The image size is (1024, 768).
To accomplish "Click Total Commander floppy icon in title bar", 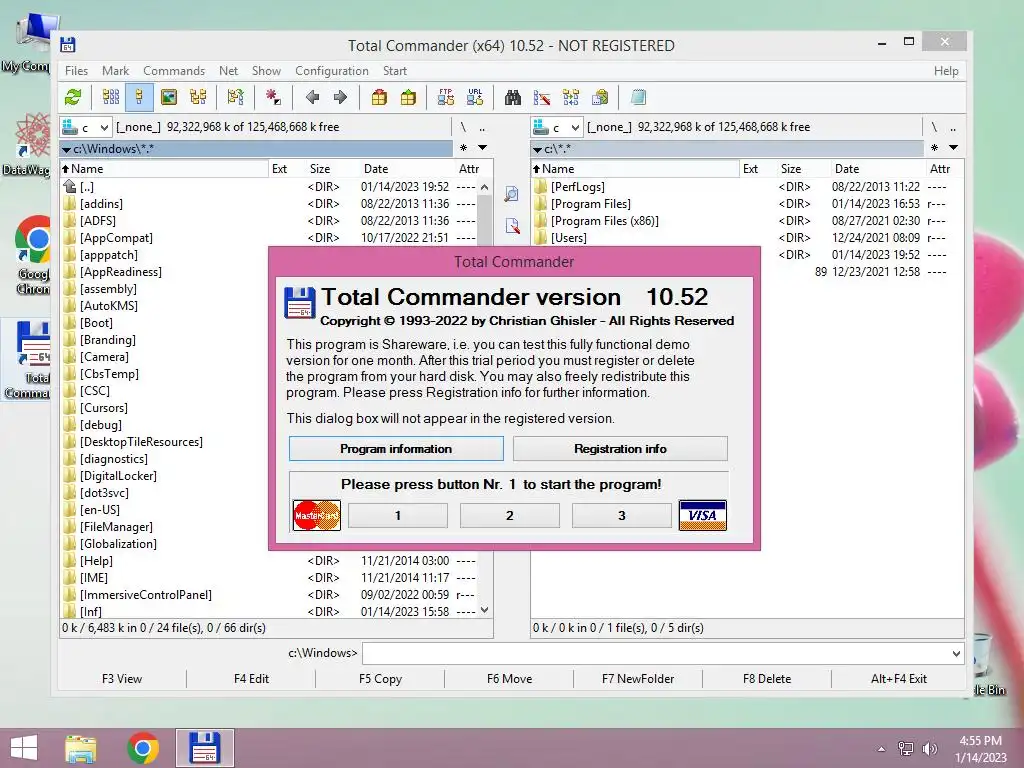I will 68,44.
